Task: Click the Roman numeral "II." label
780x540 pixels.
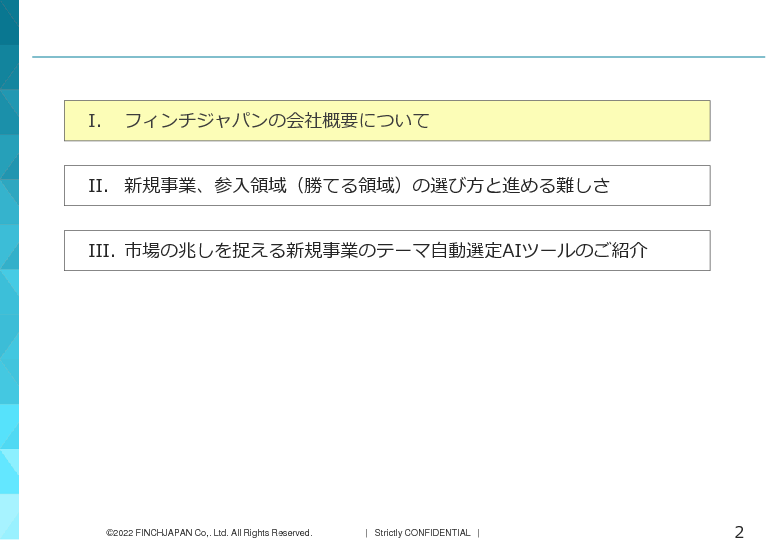Action: point(98,186)
